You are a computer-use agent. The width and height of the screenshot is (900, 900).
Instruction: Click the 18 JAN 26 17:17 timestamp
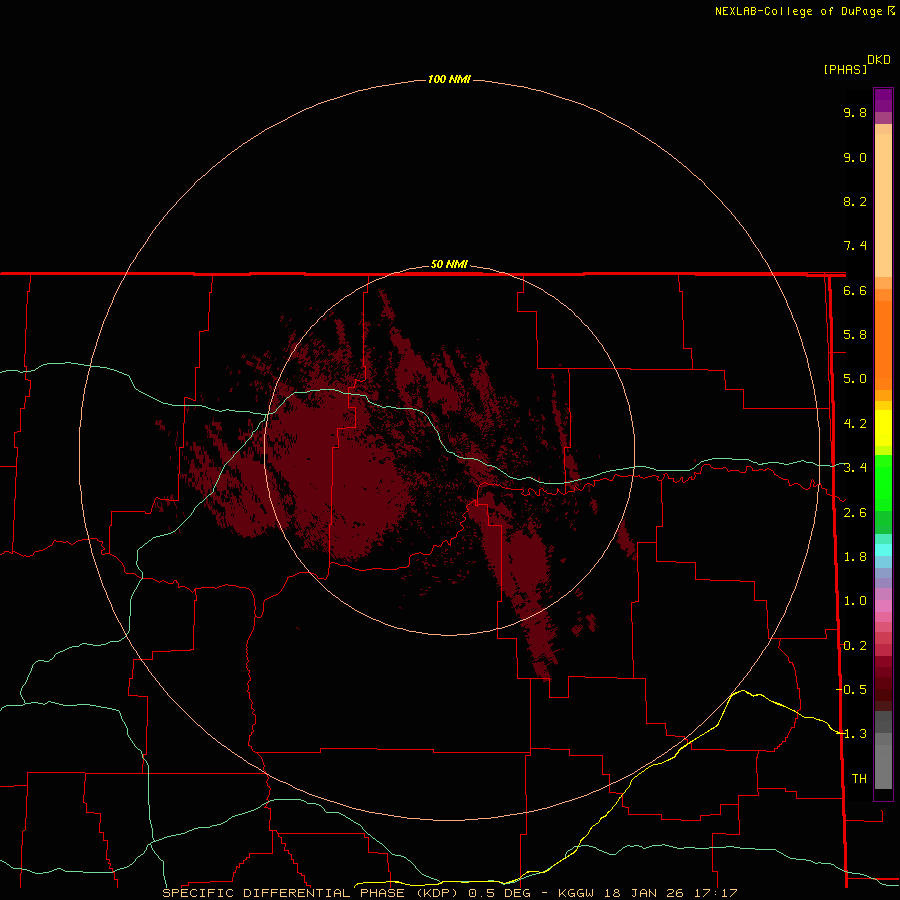(670, 893)
